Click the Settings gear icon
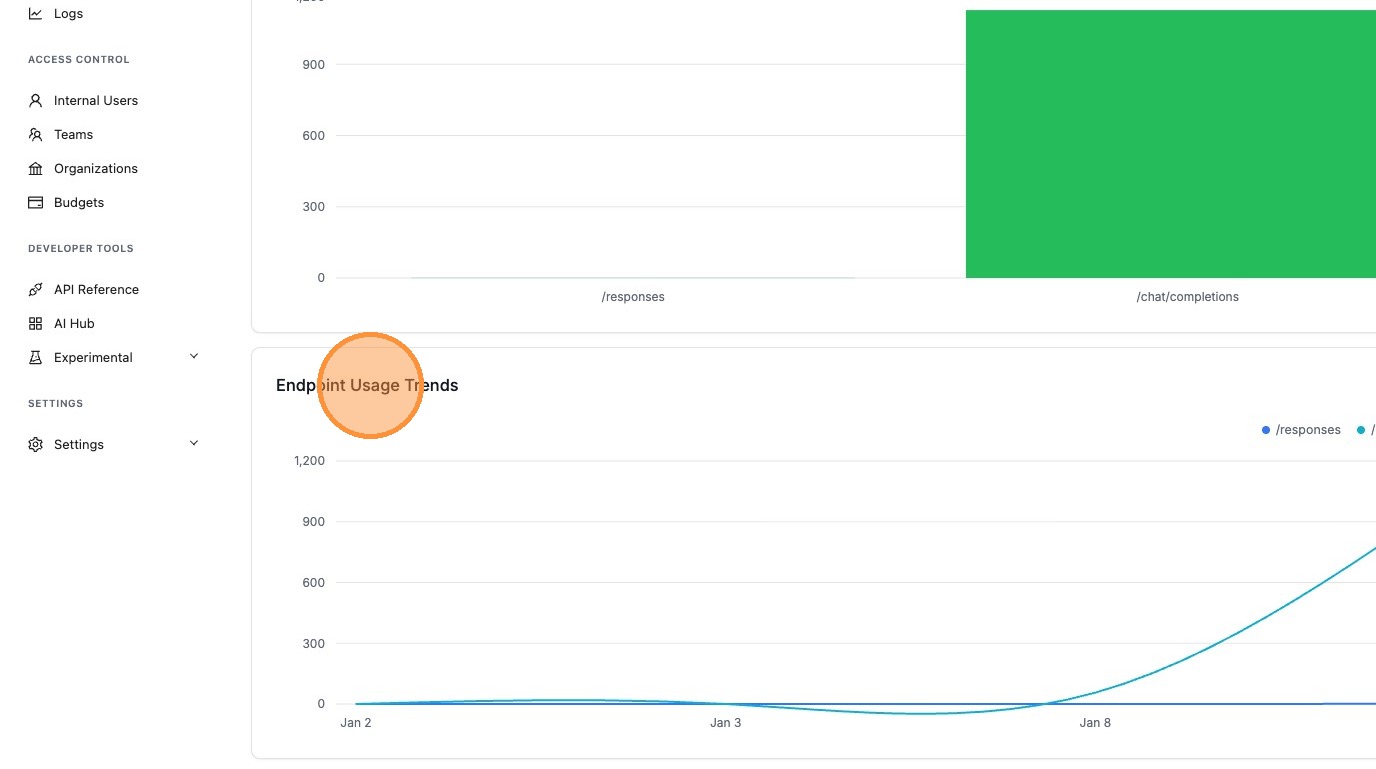This screenshot has height=769, width=1376. point(36,445)
